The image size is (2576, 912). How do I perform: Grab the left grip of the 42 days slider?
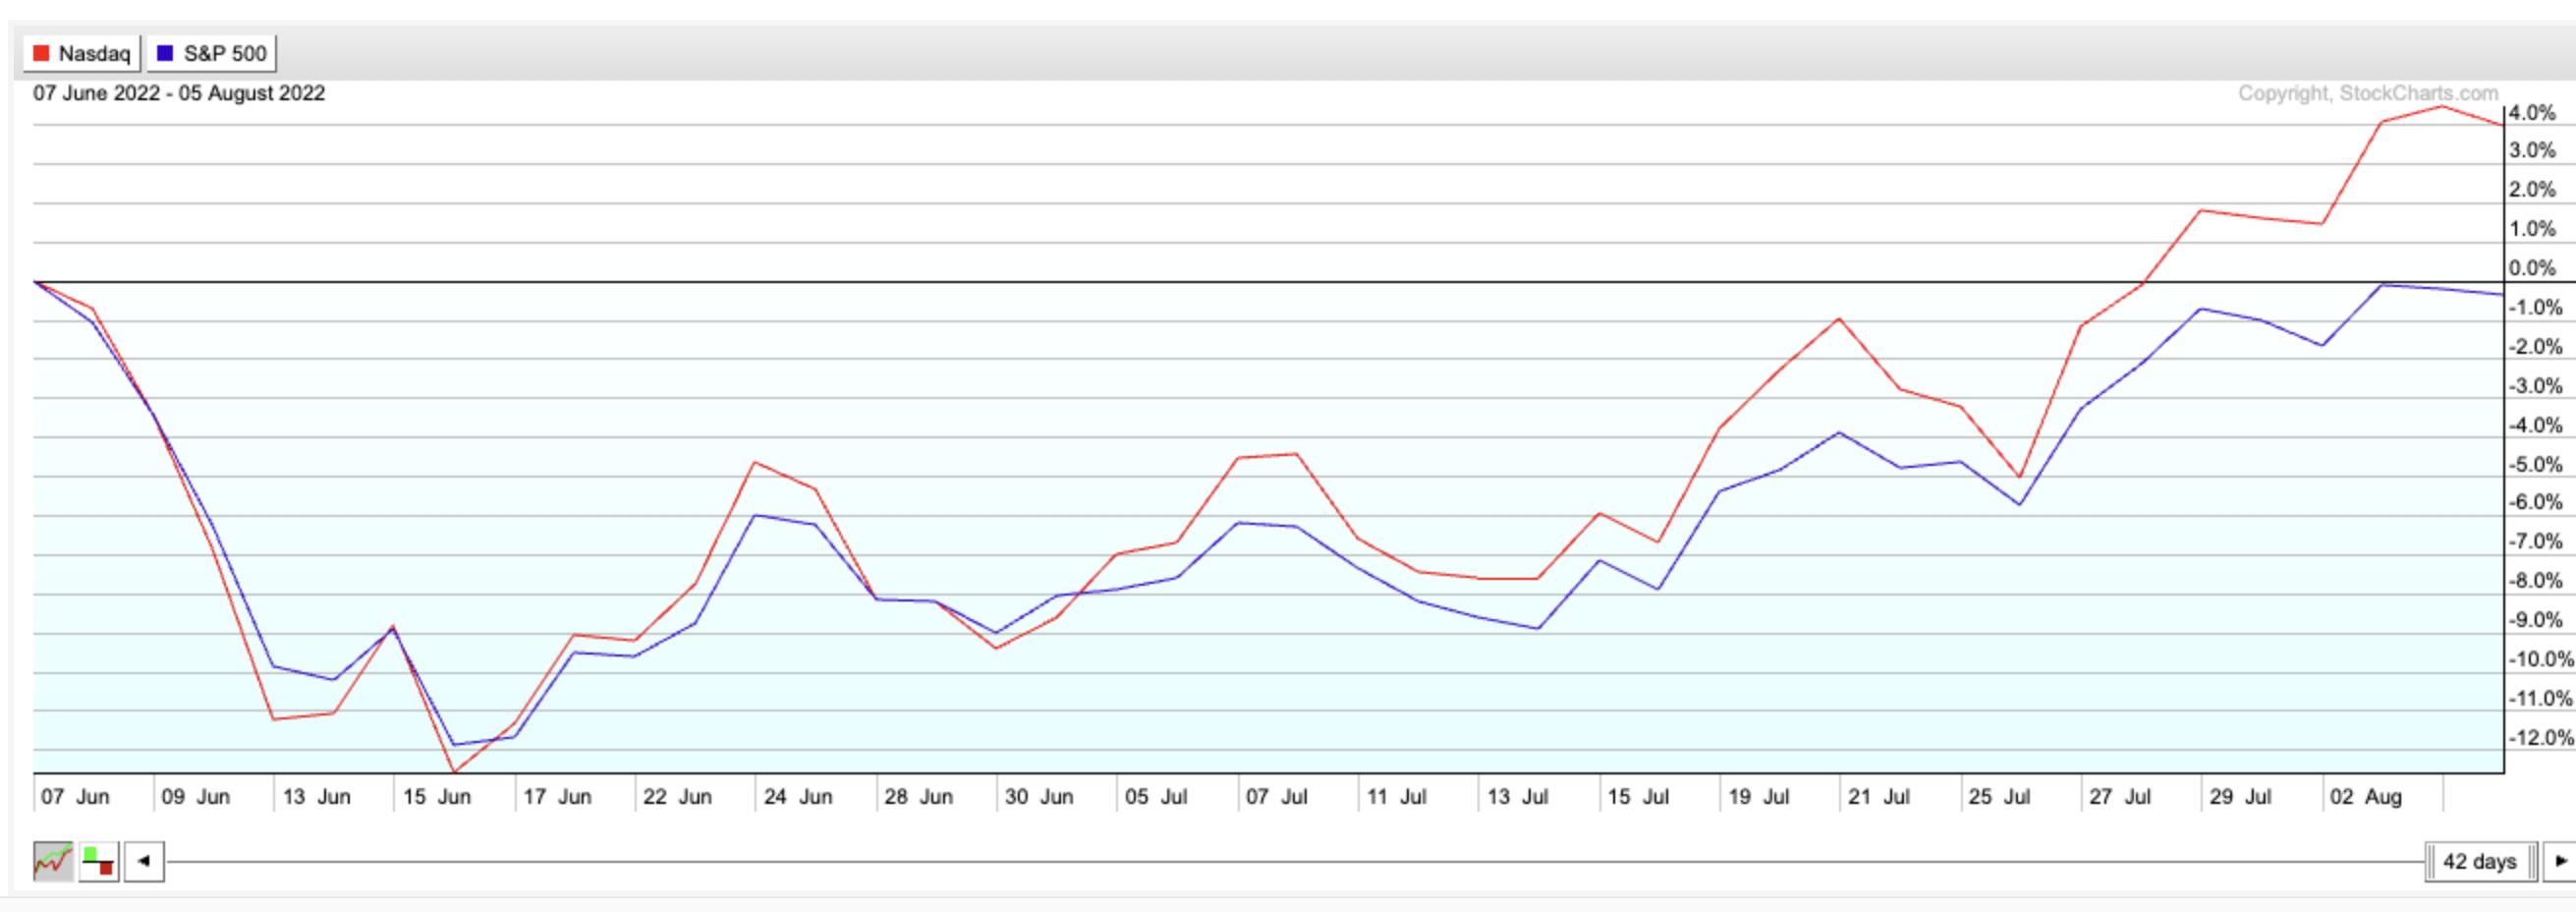pos(2430,861)
